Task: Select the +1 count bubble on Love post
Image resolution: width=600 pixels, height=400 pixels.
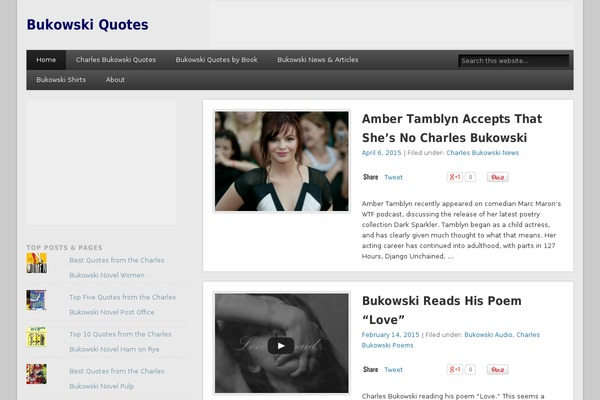Action: point(470,370)
